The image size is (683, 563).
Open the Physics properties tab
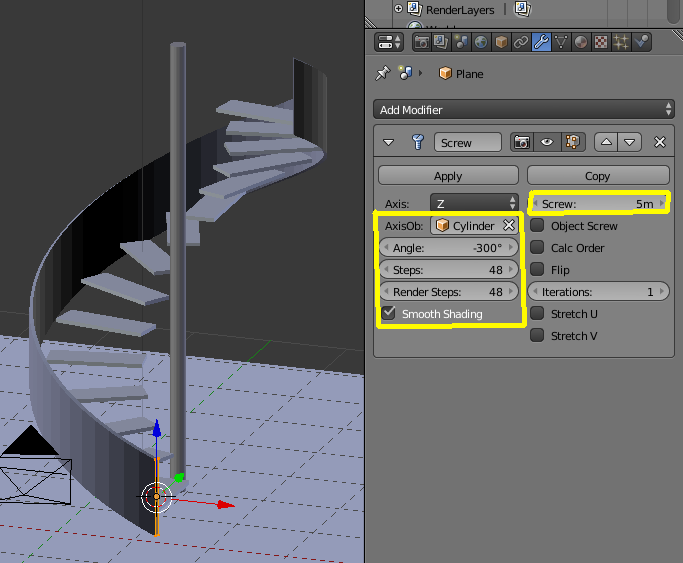pyautogui.click(x=641, y=42)
